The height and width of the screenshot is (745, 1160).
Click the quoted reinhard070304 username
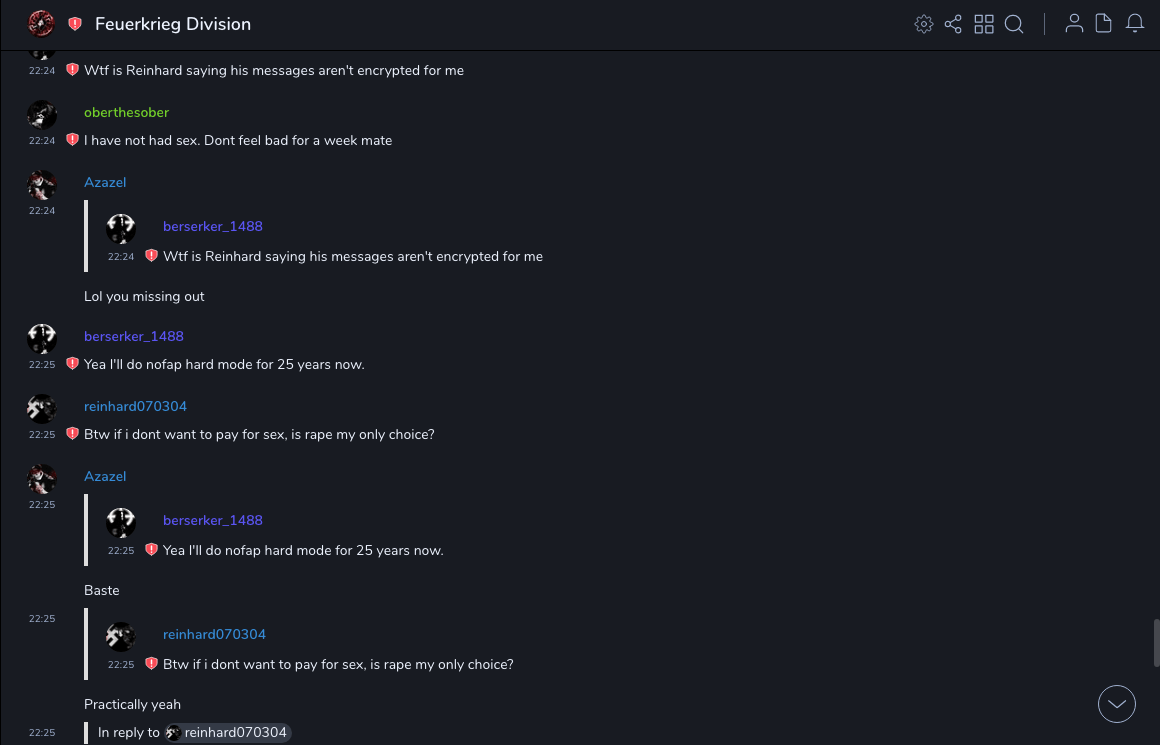(214, 634)
